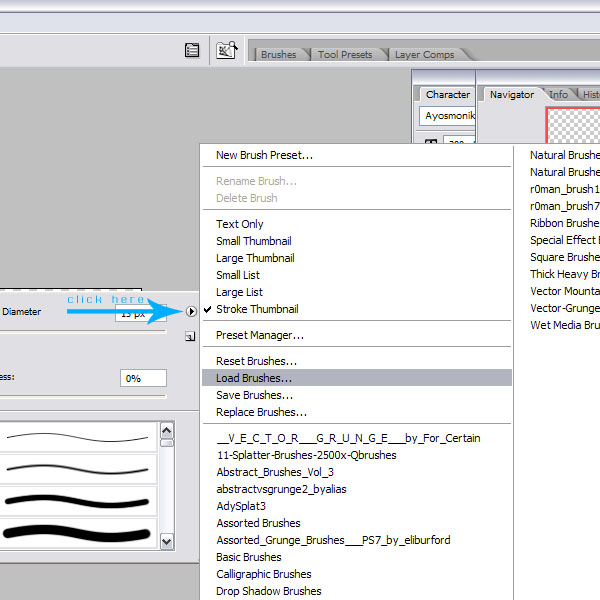The height and width of the screenshot is (600, 600).
Task: Open Preset Manager from the menu
Action: (260, 335)
